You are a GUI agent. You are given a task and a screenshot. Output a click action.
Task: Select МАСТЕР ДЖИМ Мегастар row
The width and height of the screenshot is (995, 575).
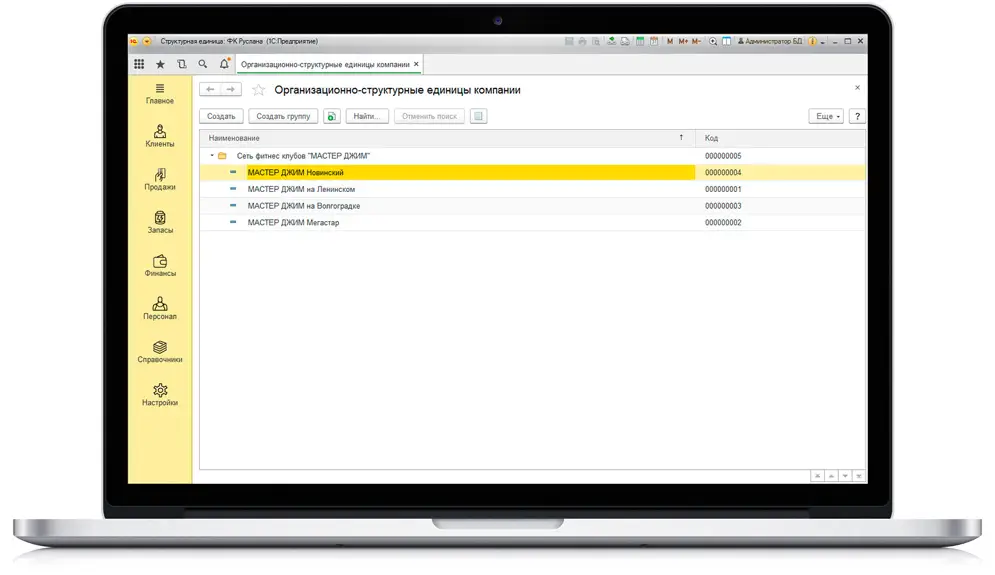coord(532,222)
